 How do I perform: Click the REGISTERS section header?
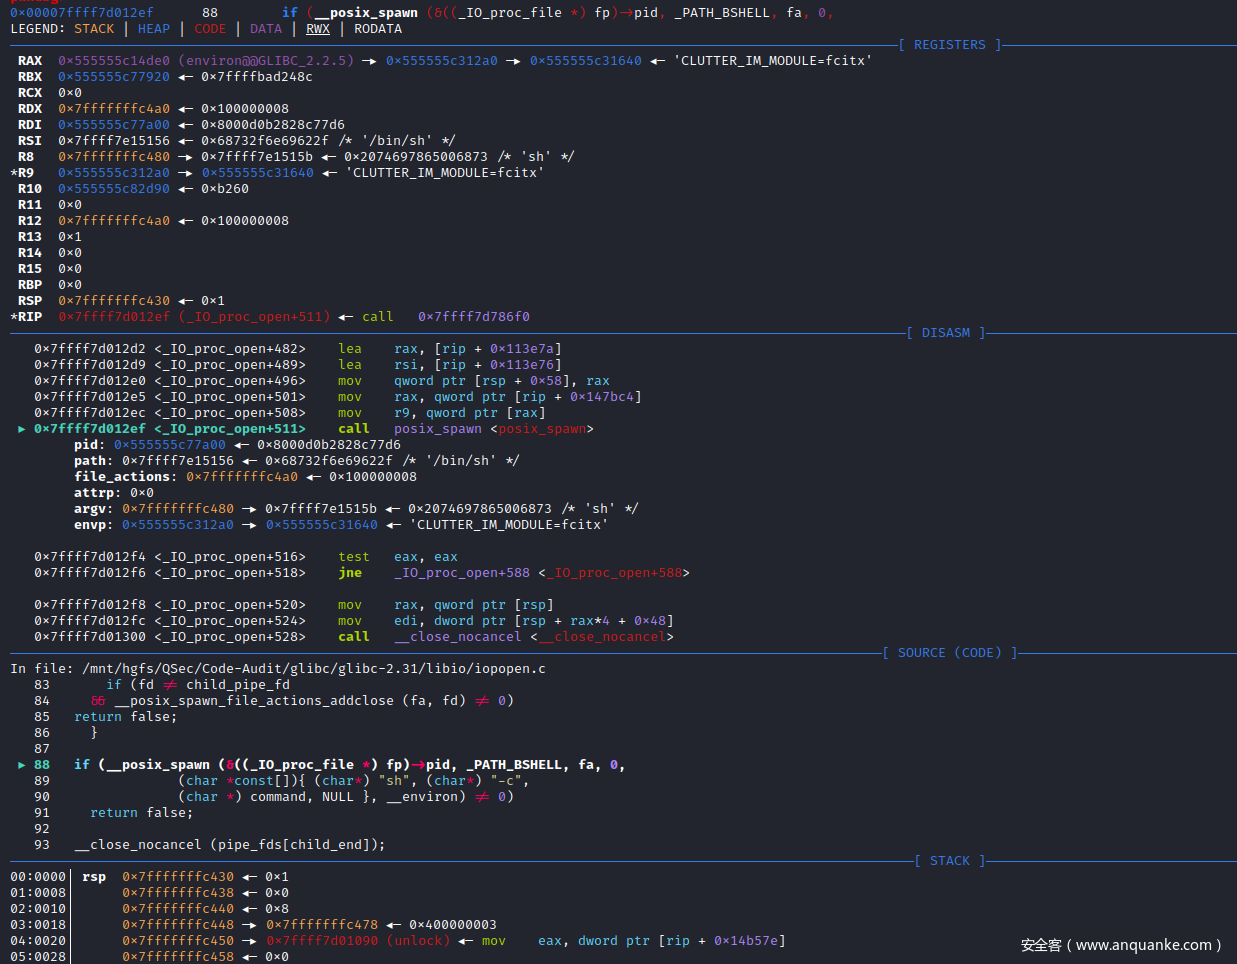[950, 45]
